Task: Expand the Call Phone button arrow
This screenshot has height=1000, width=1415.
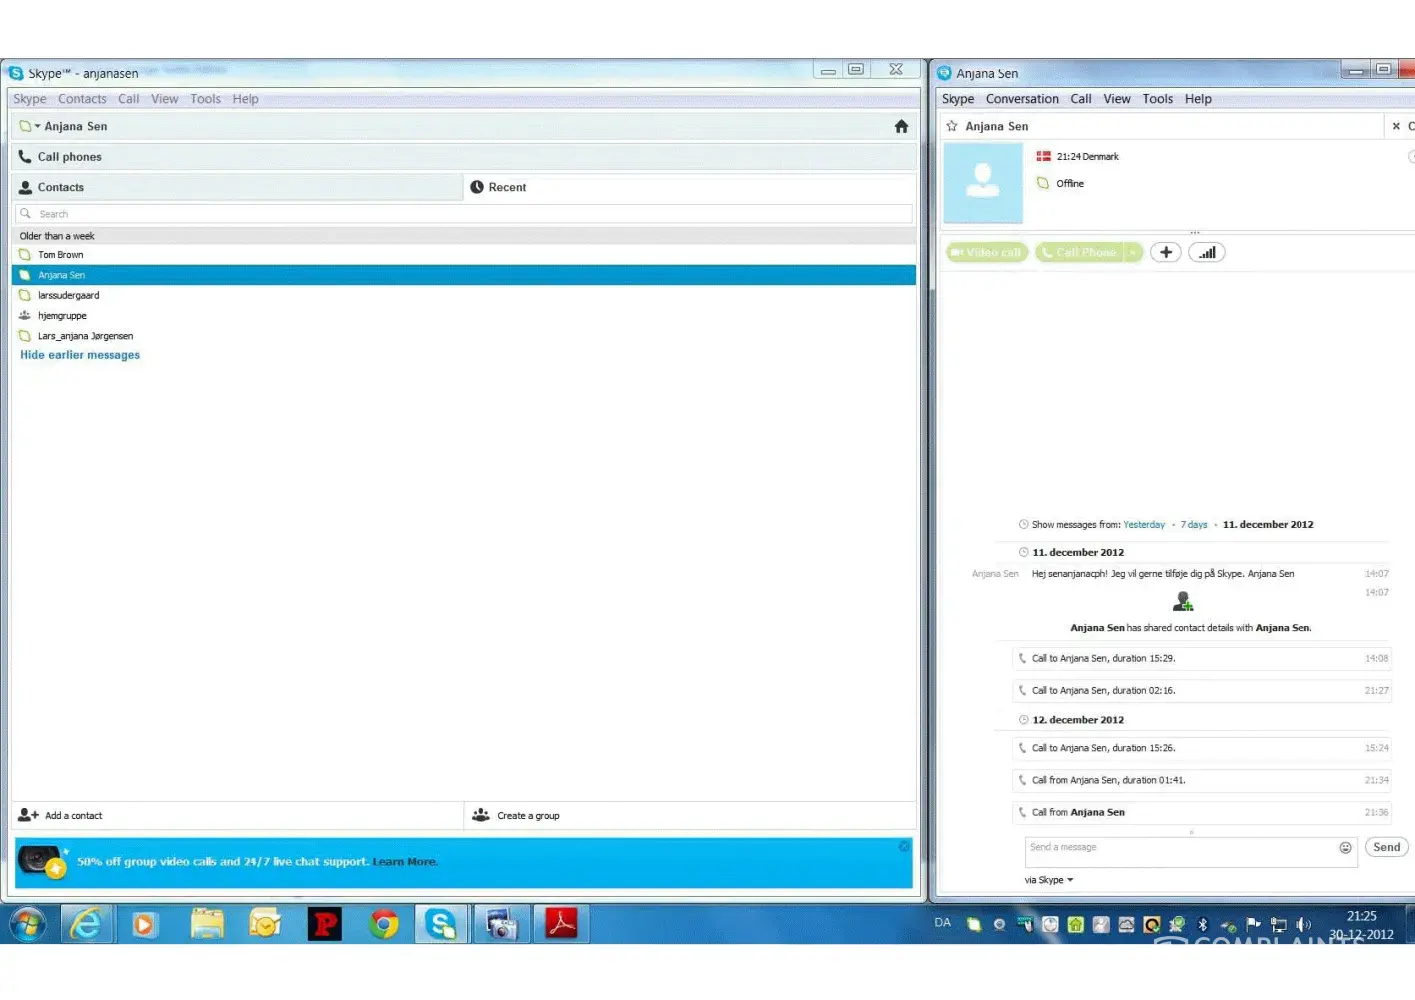Action: pos(1132,253)
